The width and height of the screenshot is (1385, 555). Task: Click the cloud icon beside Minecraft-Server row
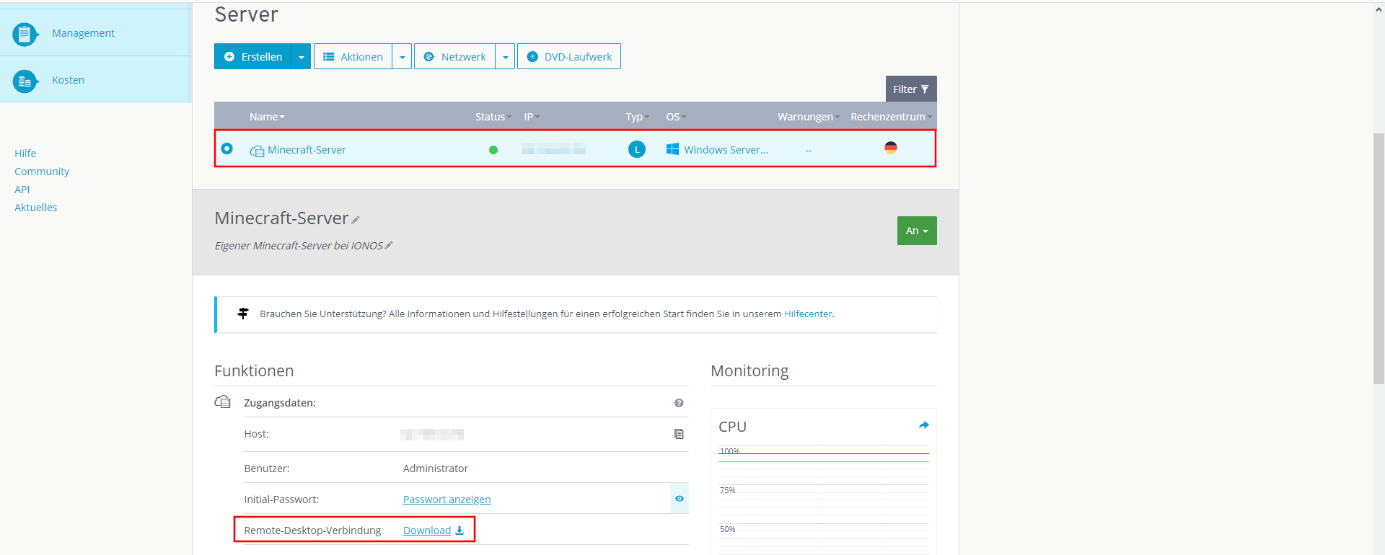click(257, 150)
